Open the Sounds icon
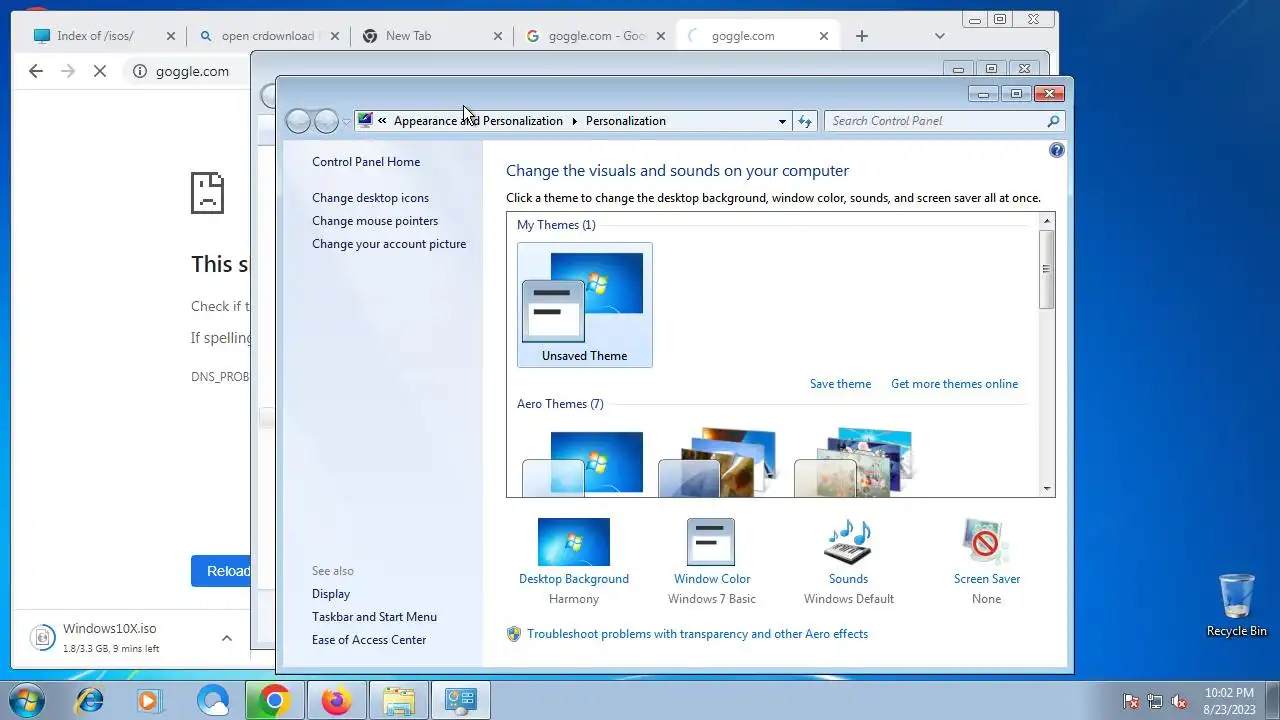 tap(848, 542)
